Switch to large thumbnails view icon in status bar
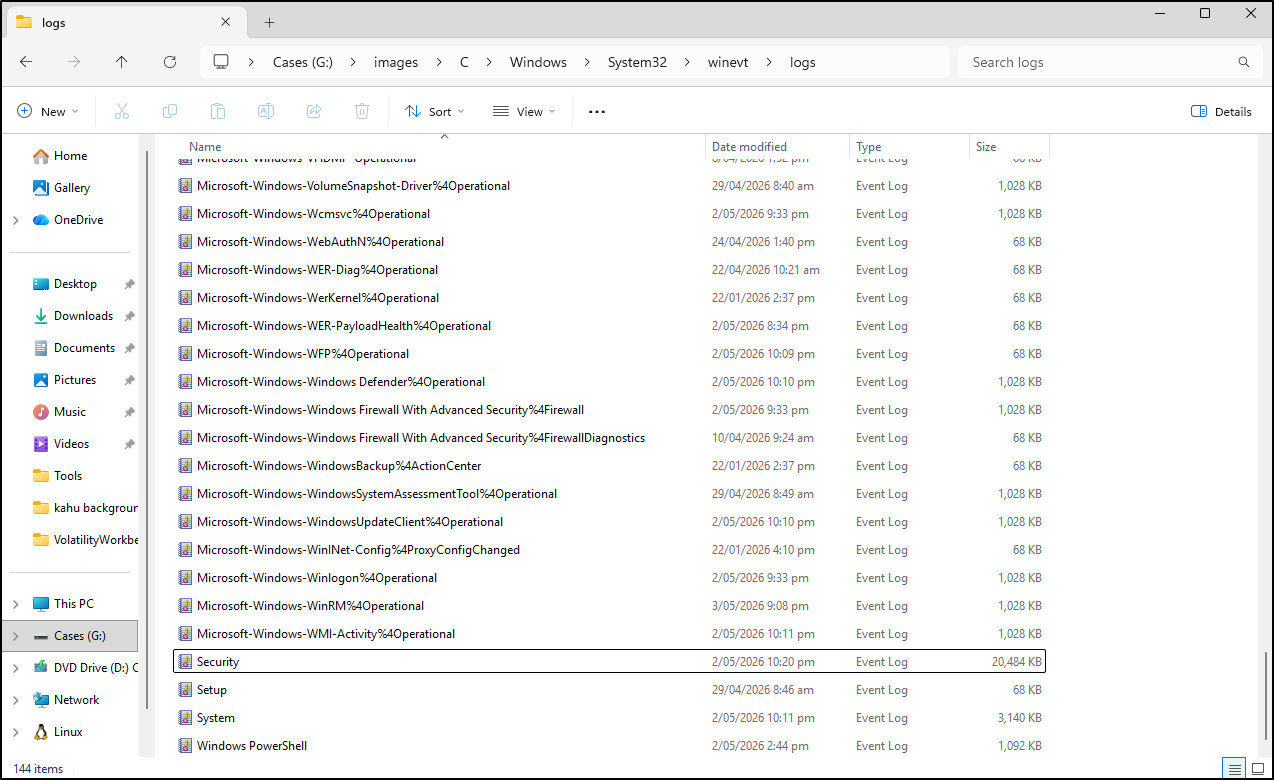Image resolution: width=1274 pixels, height=780 pixels. (1257, 768)
